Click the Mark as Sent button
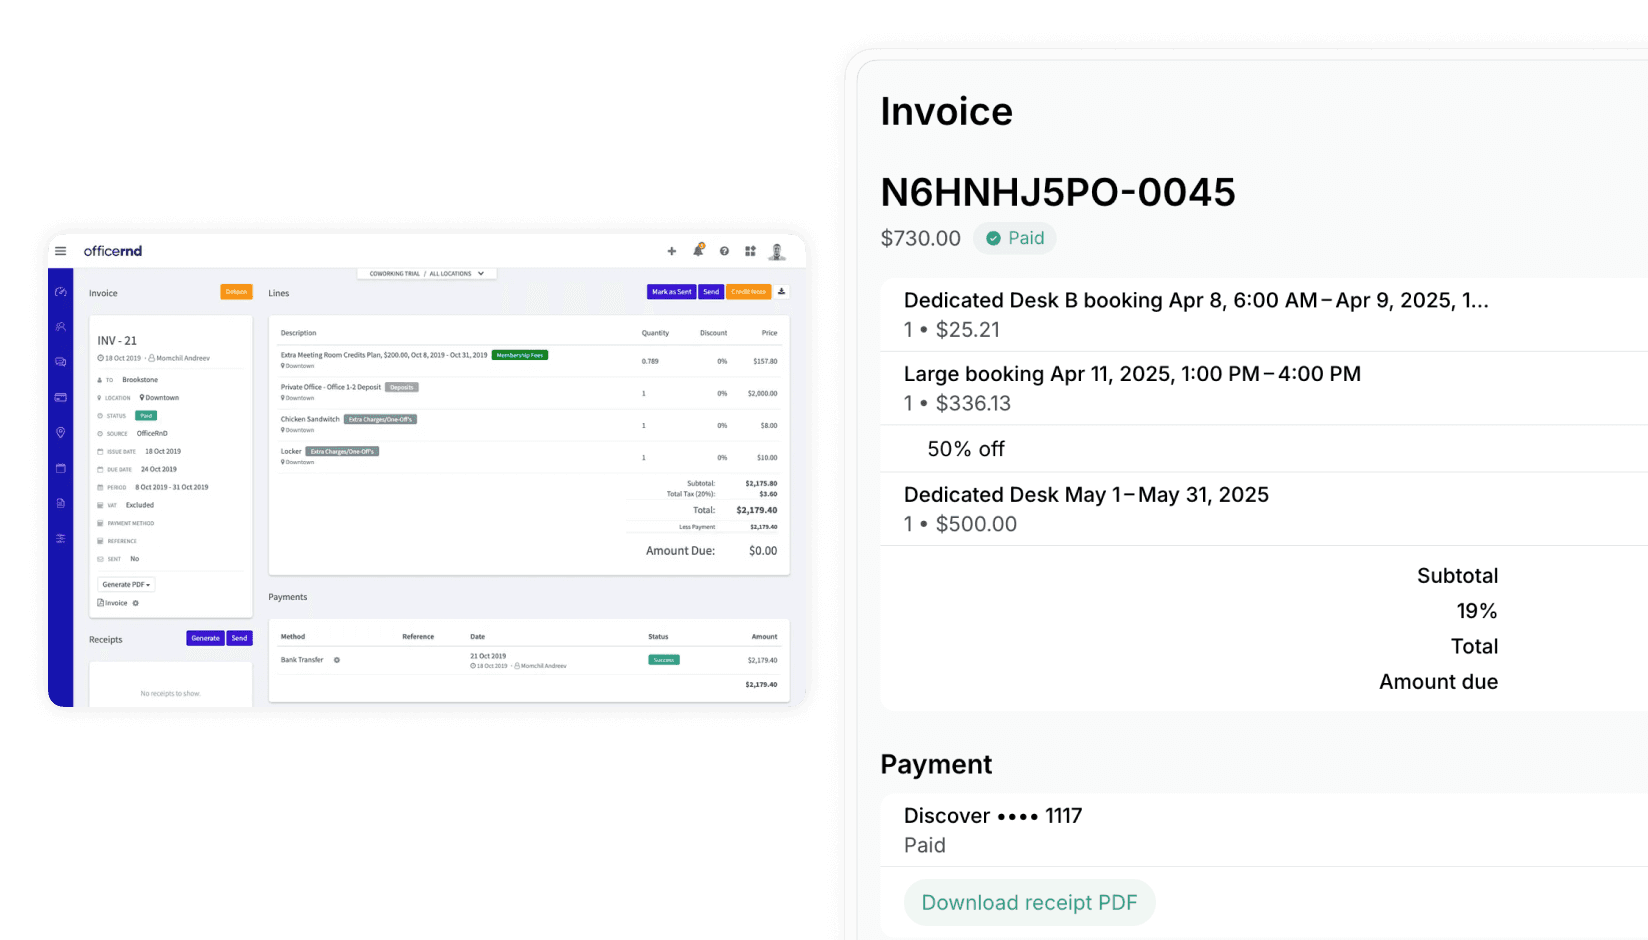Image resolution: width=1648 pixels, height=940 pixels. [x=672, y=291]
